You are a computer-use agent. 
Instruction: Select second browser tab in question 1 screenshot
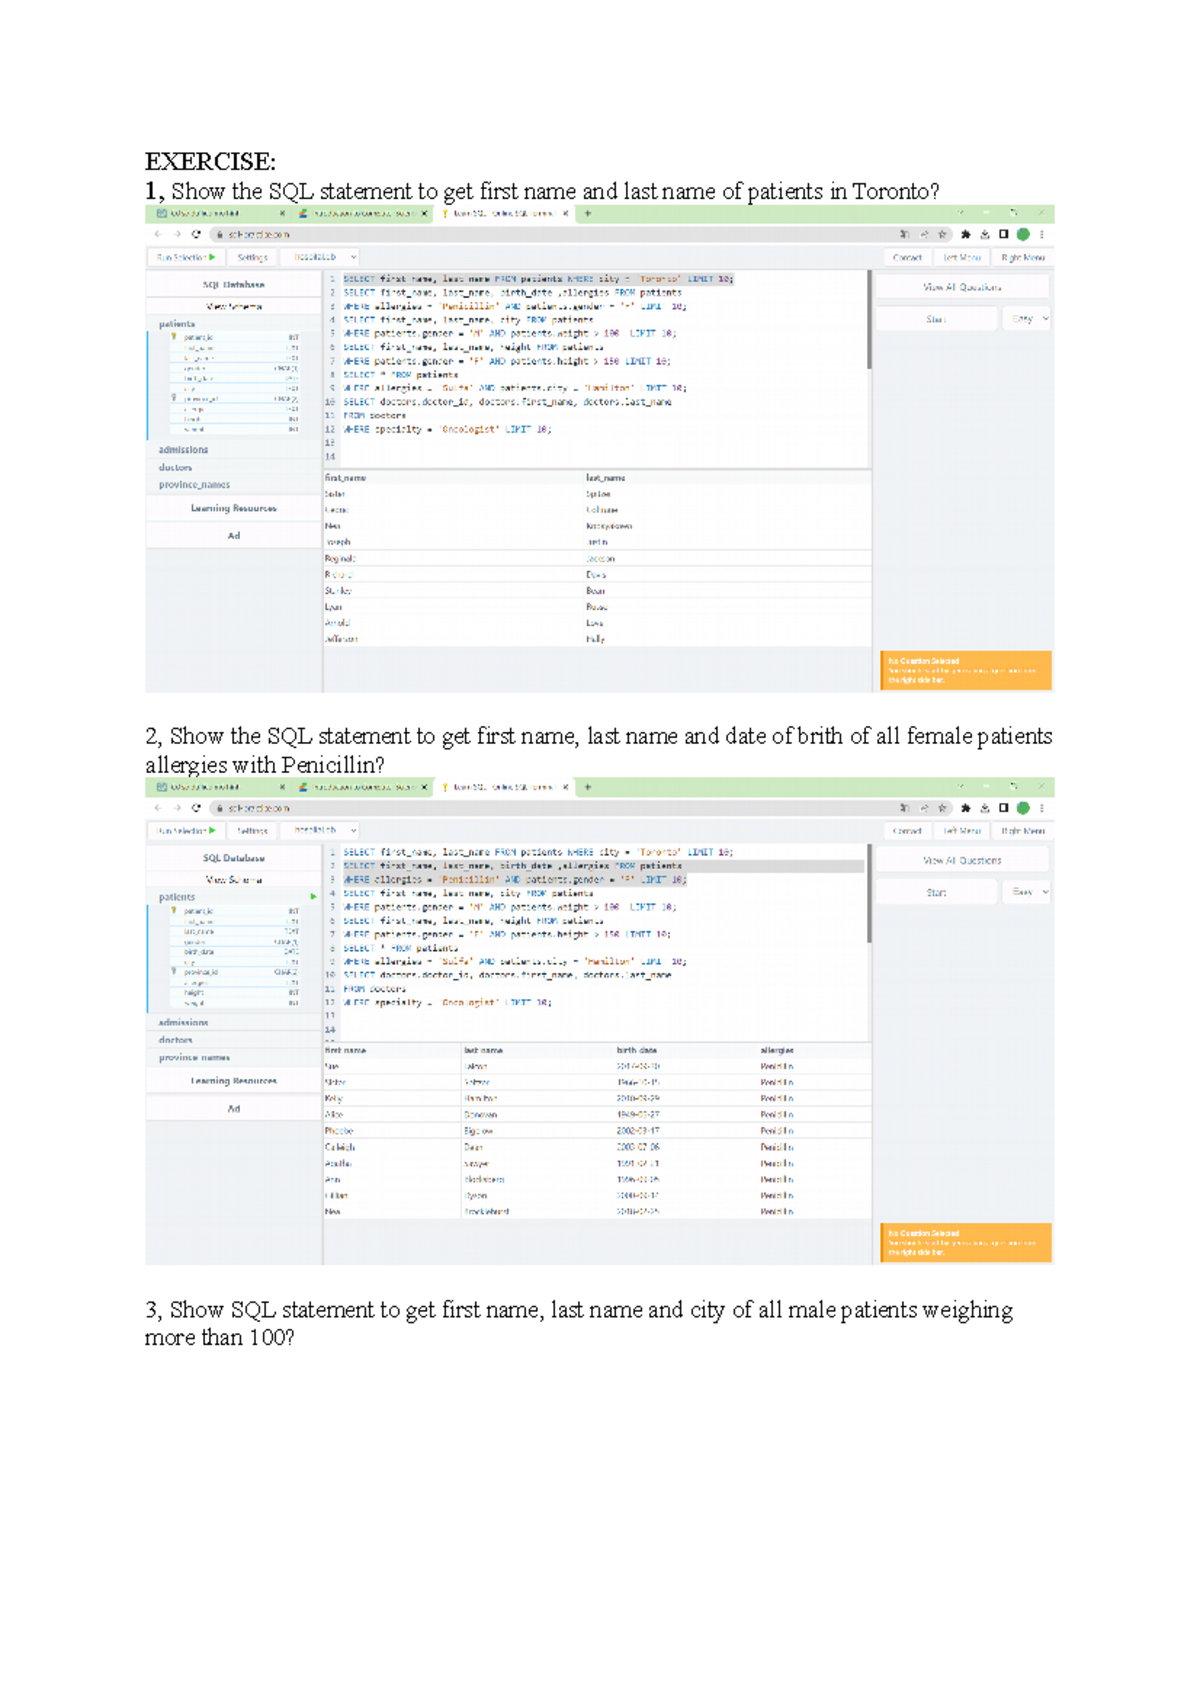click(x=363, y=214)
